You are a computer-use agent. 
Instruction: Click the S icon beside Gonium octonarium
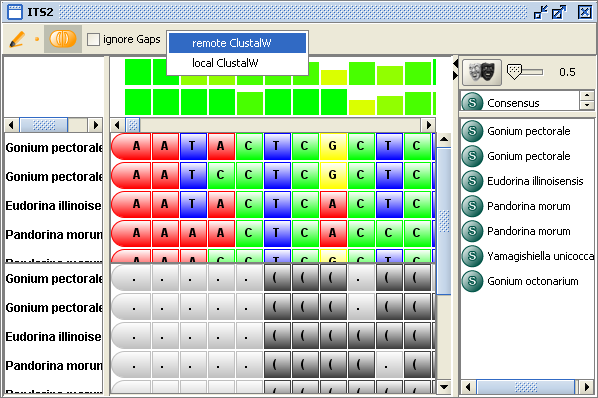point(472,281)
